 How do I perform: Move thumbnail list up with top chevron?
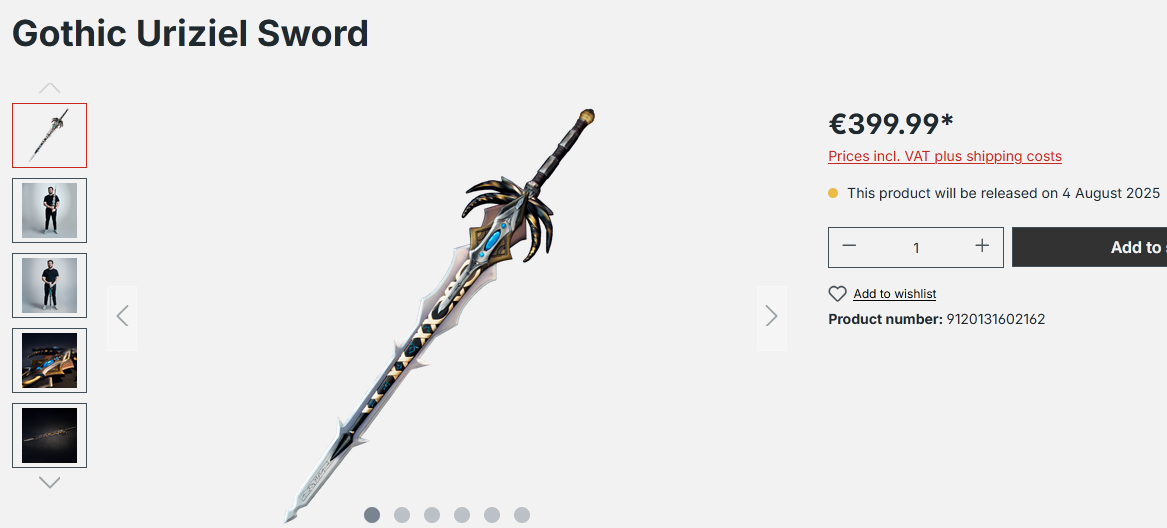pyautogui.click(x=49, y=89)
